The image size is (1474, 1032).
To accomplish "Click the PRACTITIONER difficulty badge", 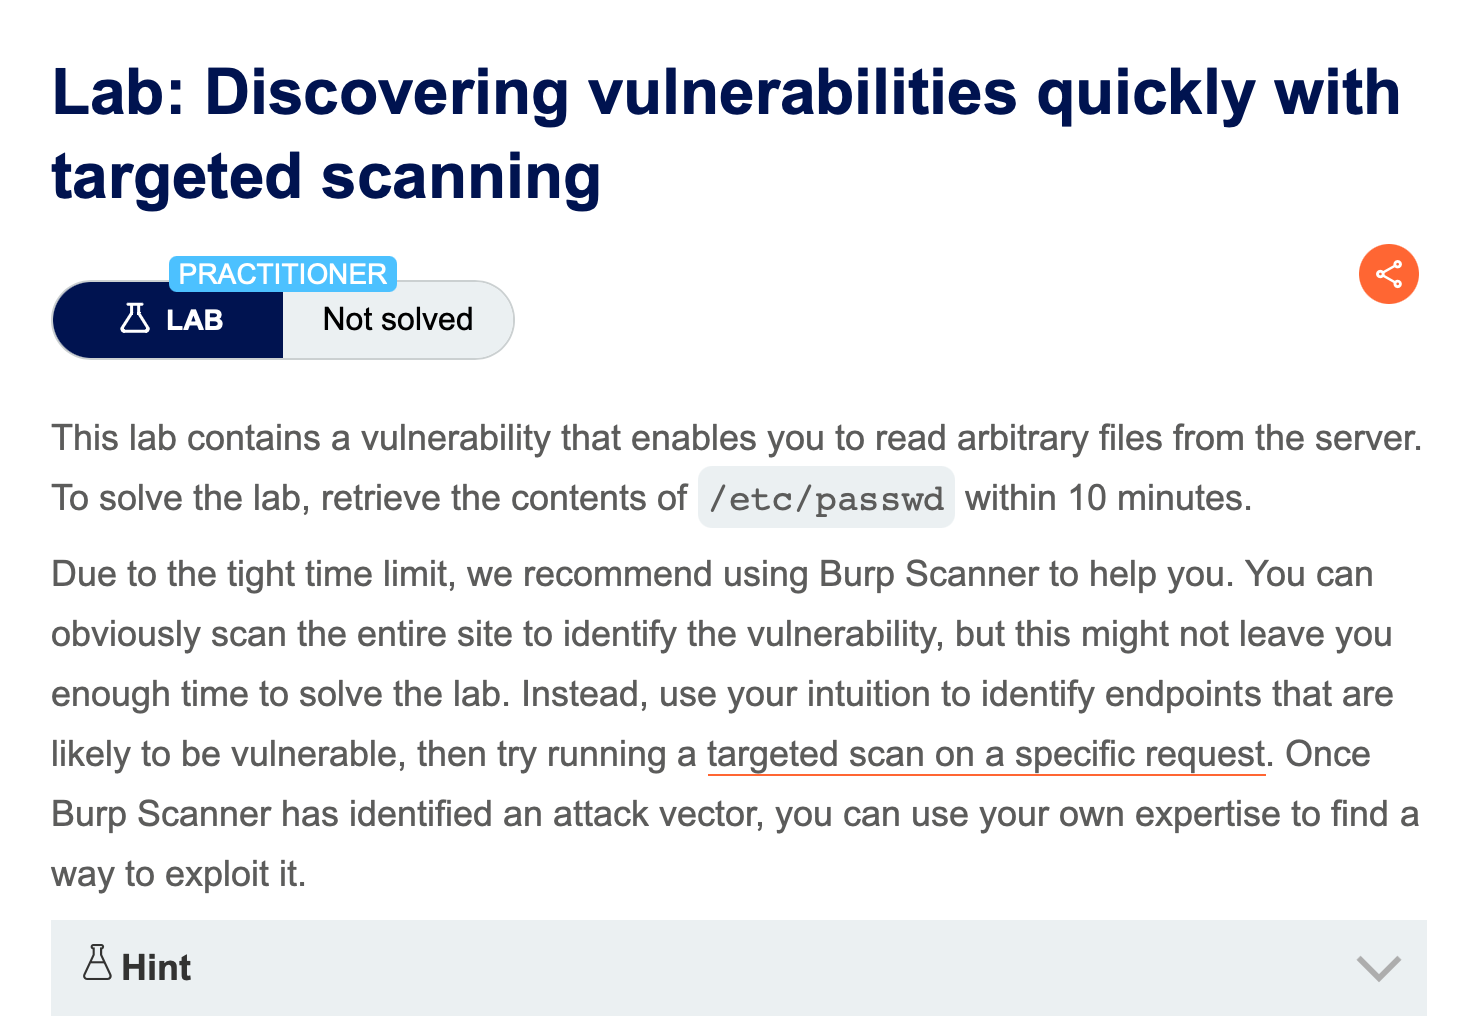I will [283, 274].
